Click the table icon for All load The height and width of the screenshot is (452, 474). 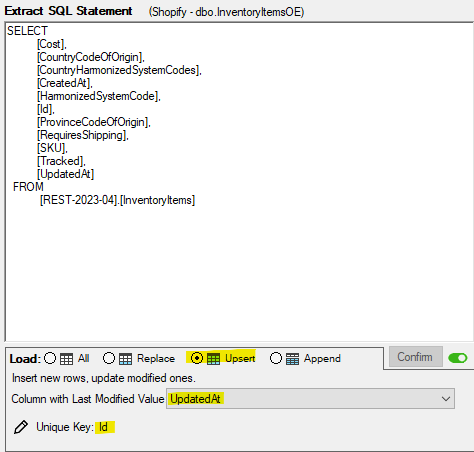[x=66, y=359]
